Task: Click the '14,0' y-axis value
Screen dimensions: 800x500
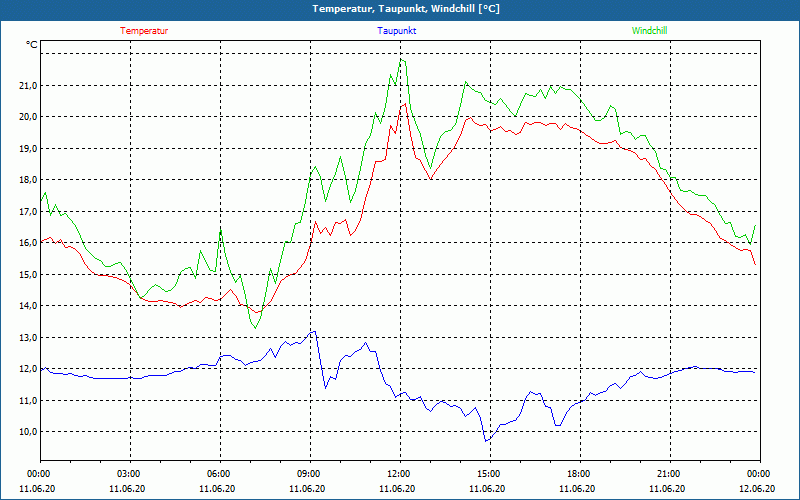Action: tap(29, 306)
